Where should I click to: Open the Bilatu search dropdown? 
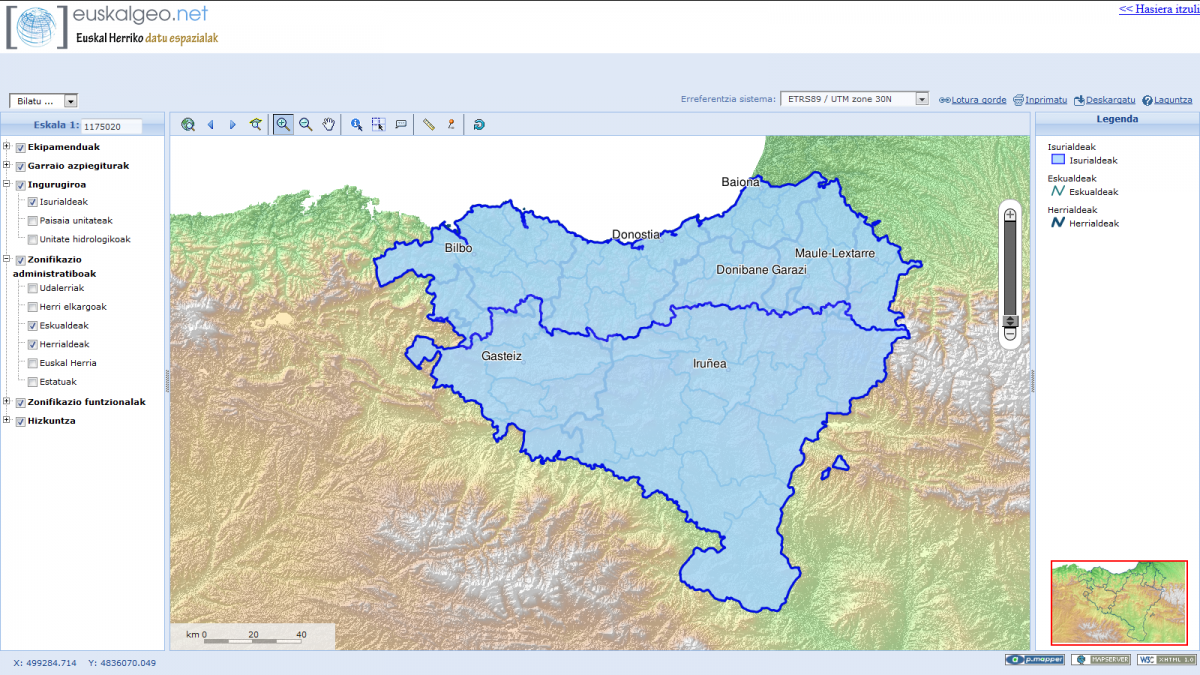tap(70, 101)
